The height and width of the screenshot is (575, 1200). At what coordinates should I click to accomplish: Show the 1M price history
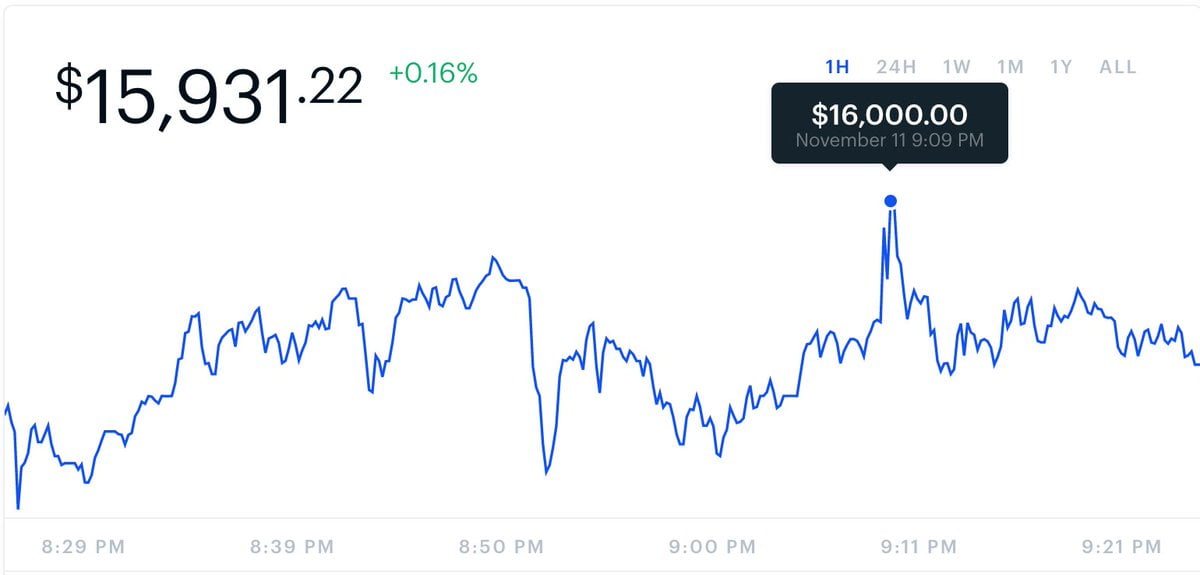1010,67
